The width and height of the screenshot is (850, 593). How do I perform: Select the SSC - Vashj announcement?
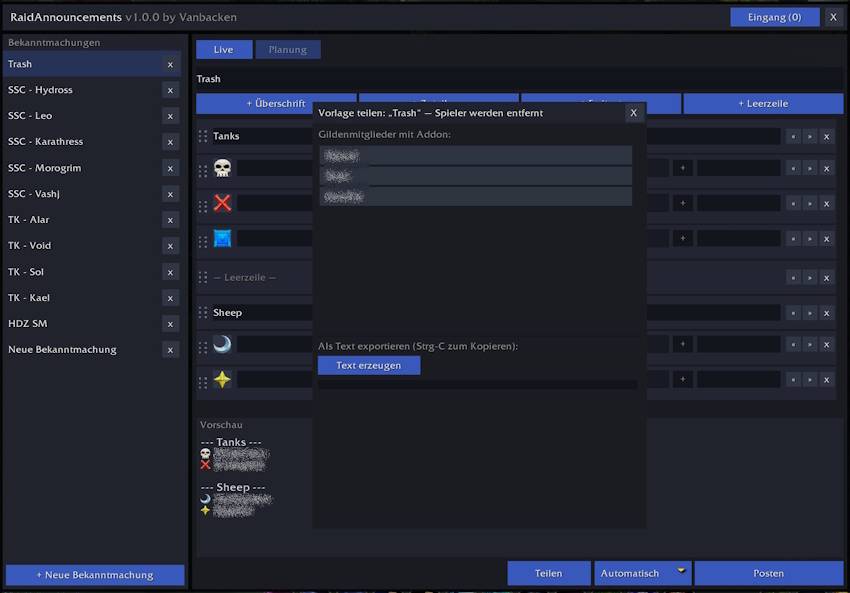(81, 194)
